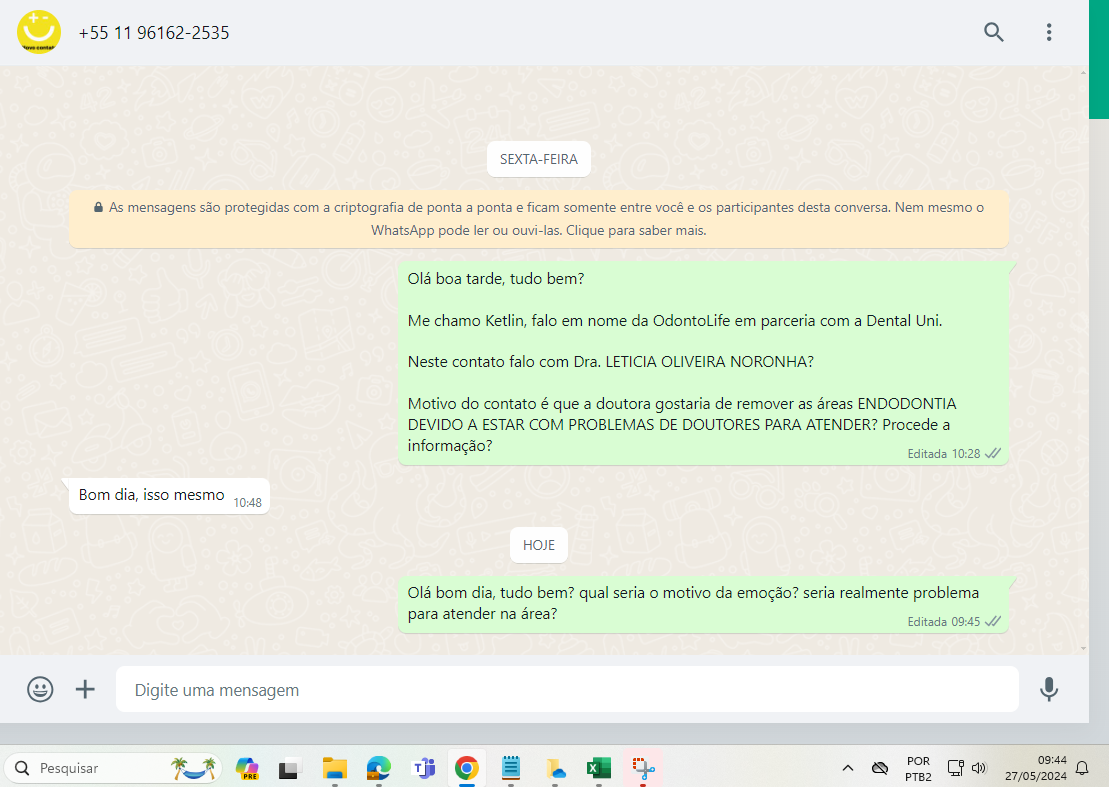The width and height of the screenshot is (1109, 787).
Task: Open Microsoft Edge from the taskbar
Action: tap(378, 768)
